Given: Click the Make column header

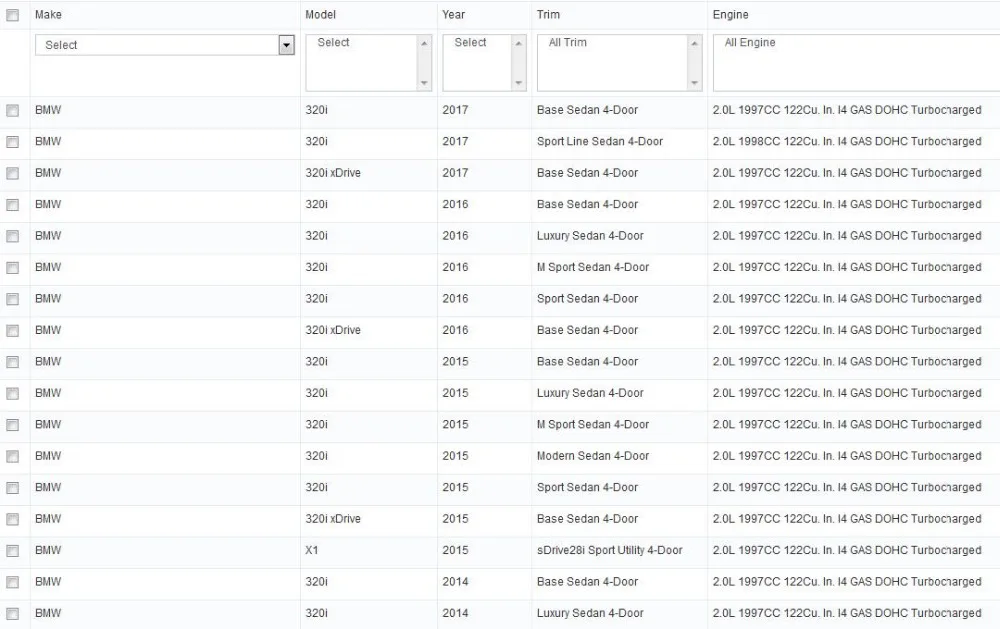Looking at the screenshot, I should tap(48, 14).
